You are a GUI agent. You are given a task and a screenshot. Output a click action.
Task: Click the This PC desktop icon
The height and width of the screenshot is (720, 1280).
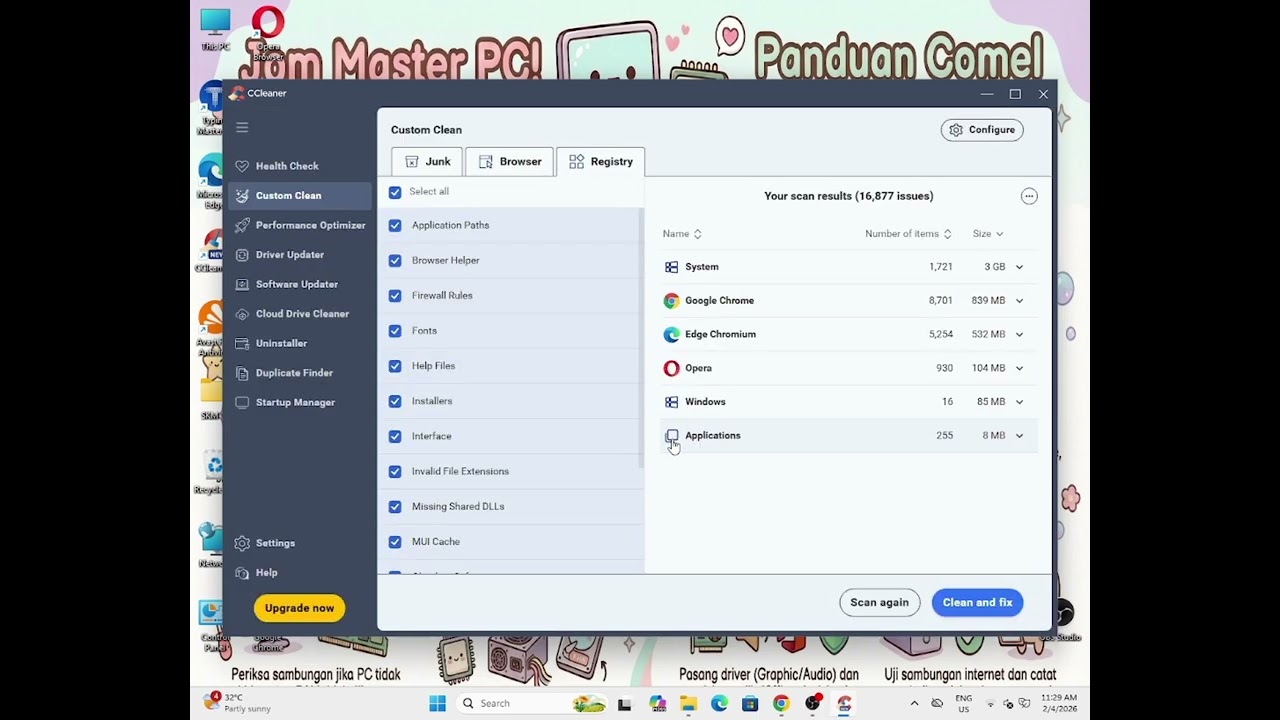[215, 30]
